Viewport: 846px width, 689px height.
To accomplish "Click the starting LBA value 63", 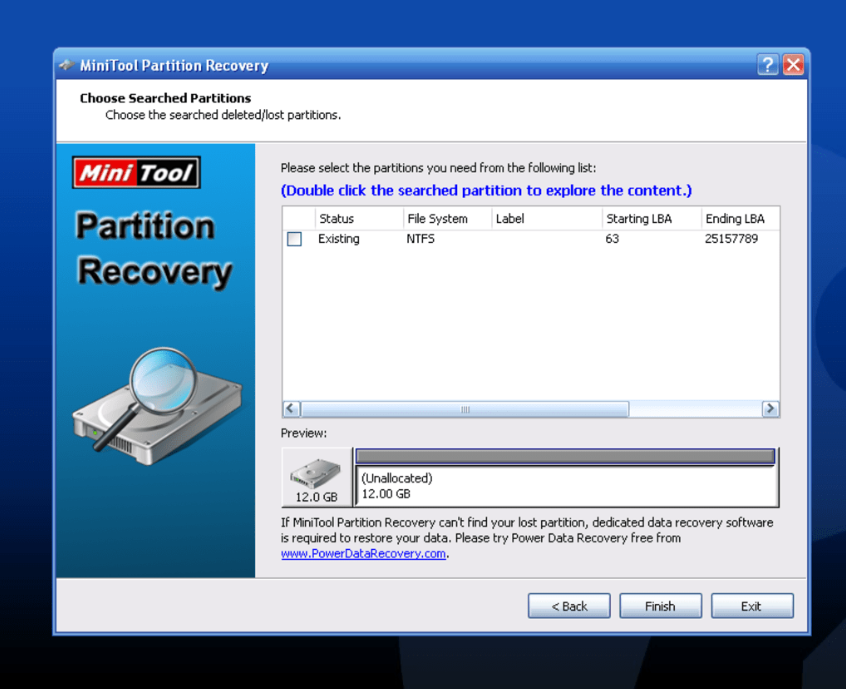I will pyautogui.click(x=612, y=239).
